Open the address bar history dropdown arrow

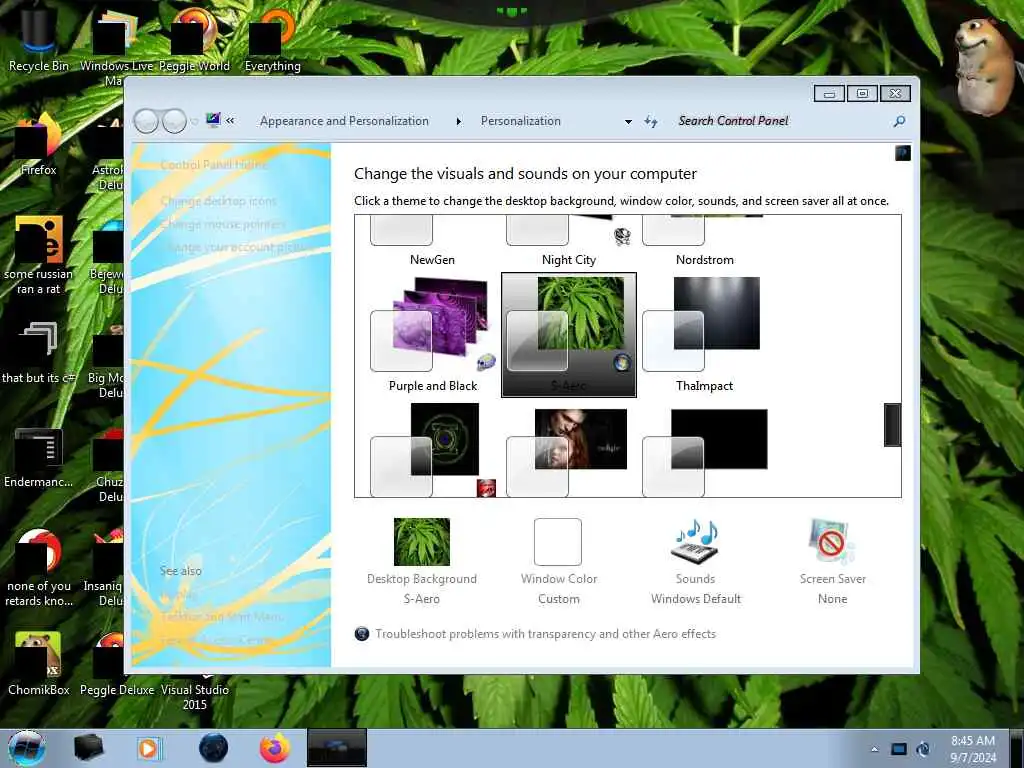628,121
